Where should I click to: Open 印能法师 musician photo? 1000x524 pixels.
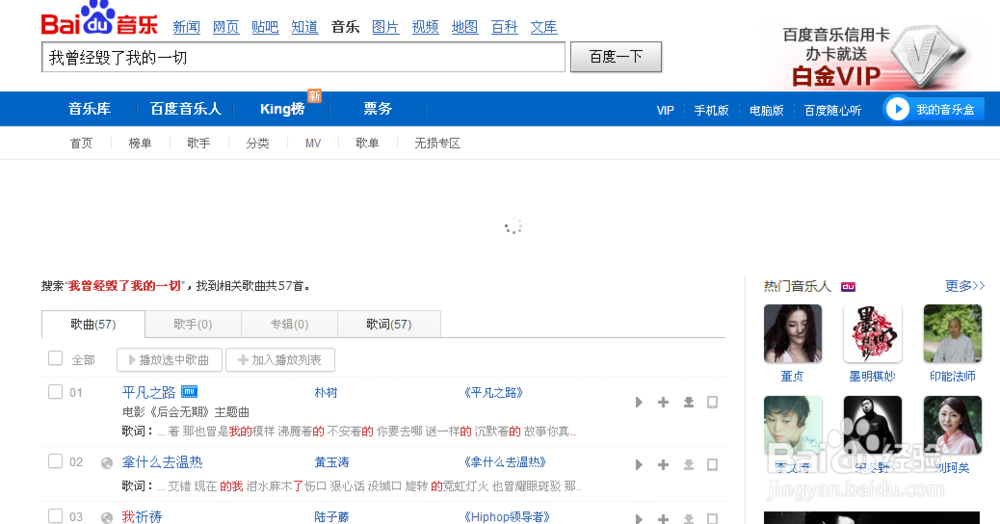pyautogui.click(x=952, y=333)
